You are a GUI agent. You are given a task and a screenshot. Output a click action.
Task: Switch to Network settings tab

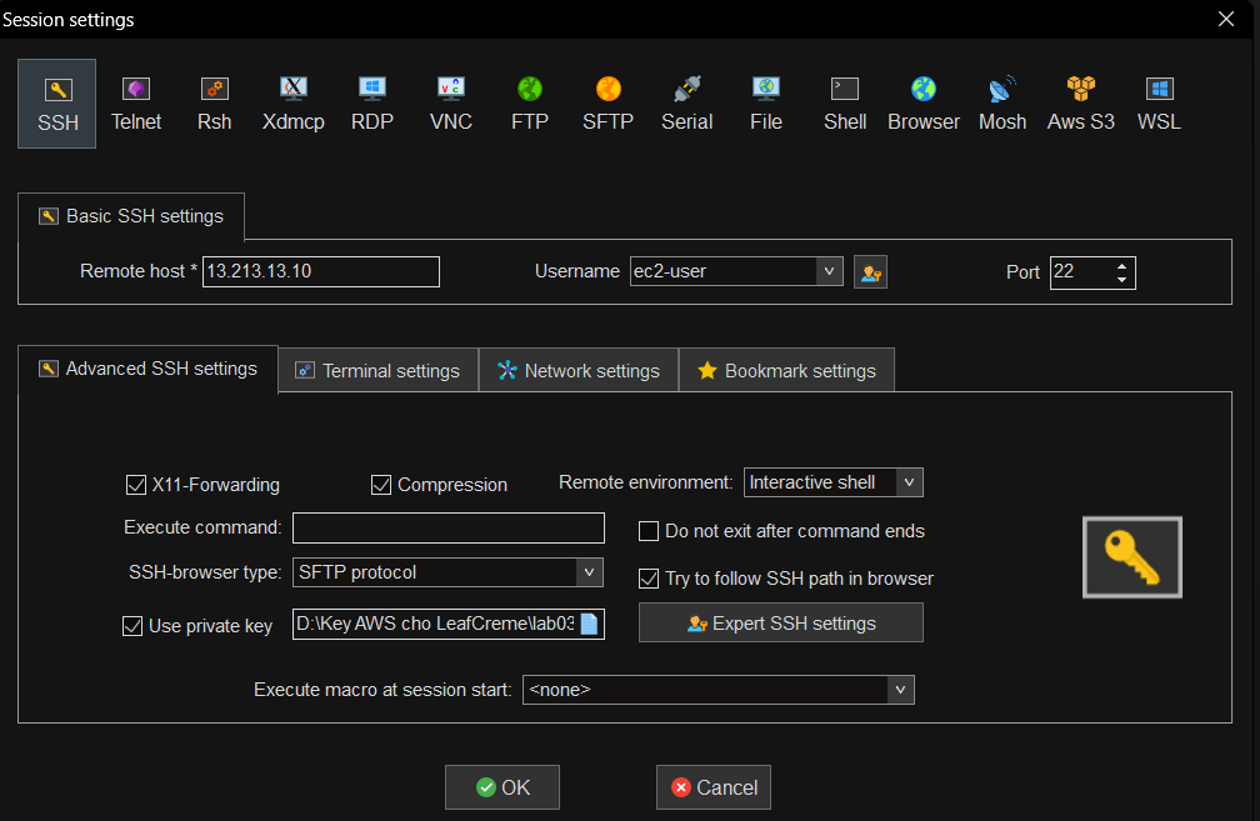click(x=579, y=370)
